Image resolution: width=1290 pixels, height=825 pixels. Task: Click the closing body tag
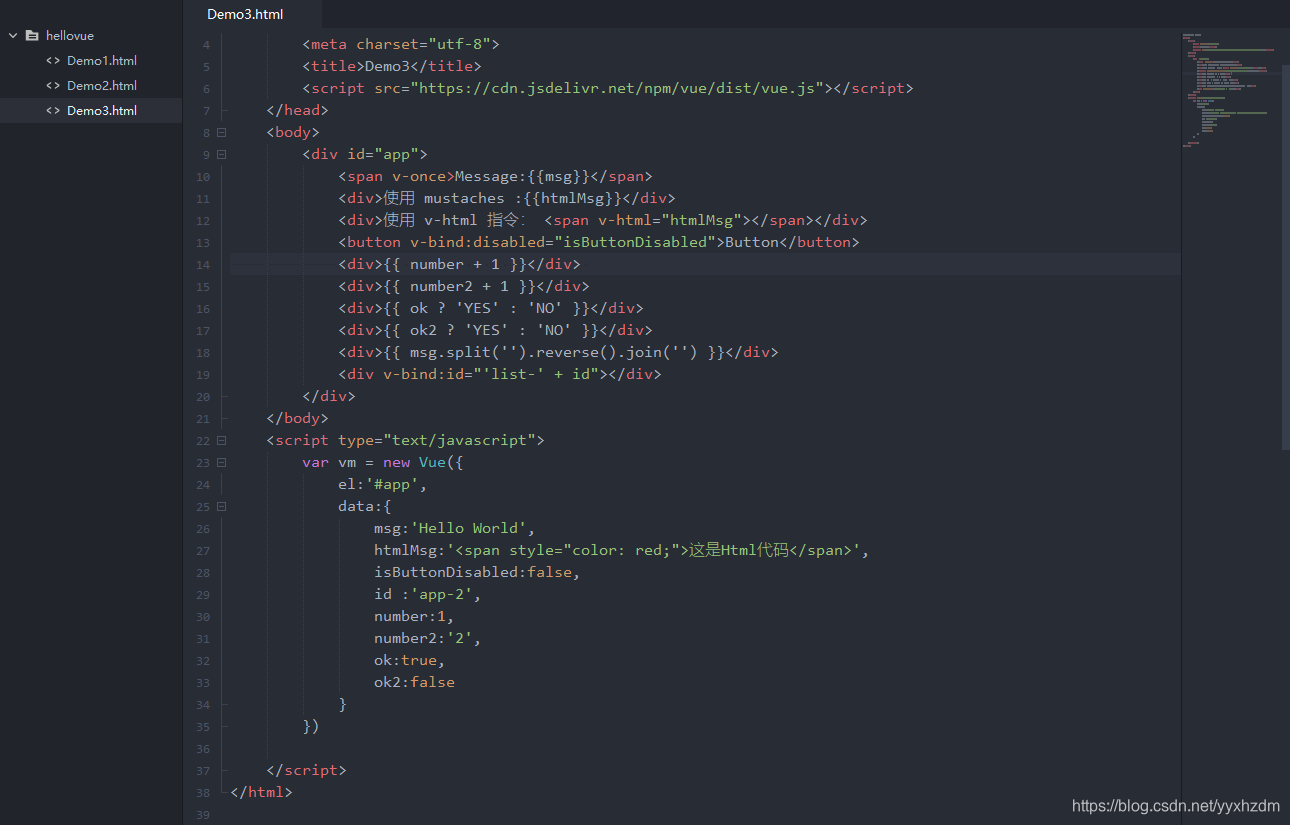click(x=297, y=418)
